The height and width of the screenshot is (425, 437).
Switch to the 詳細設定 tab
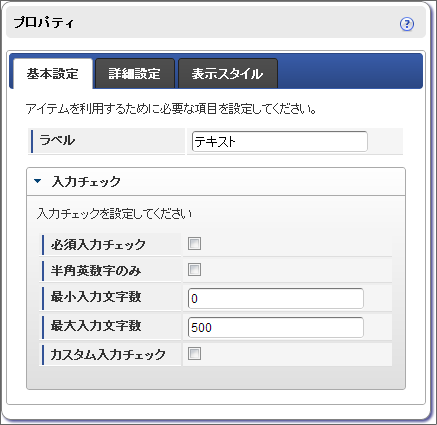[135, 74]
